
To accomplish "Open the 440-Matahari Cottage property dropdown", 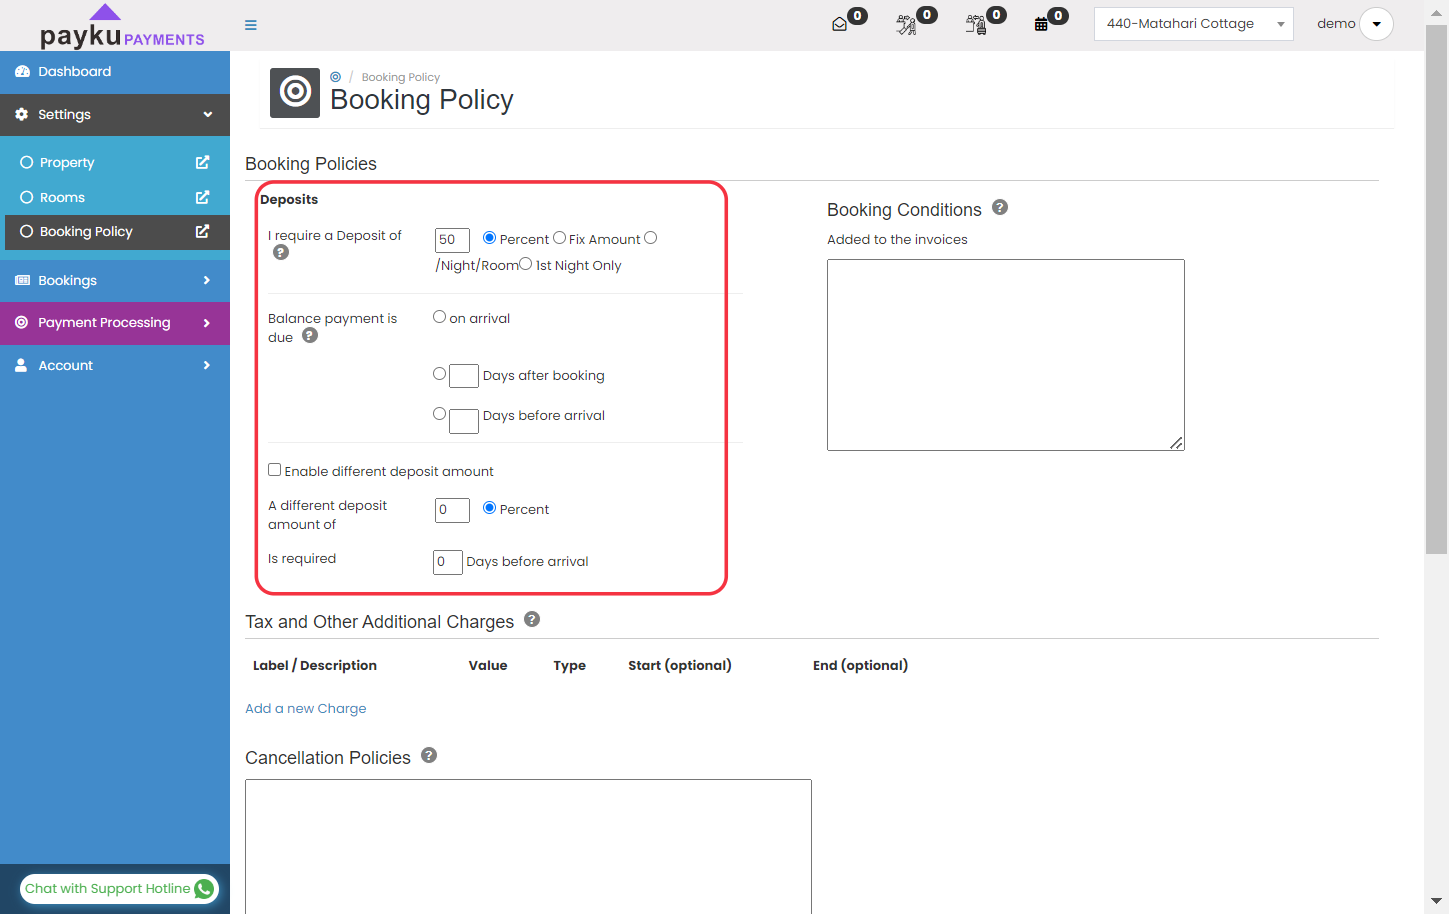I will [1193, 24].
